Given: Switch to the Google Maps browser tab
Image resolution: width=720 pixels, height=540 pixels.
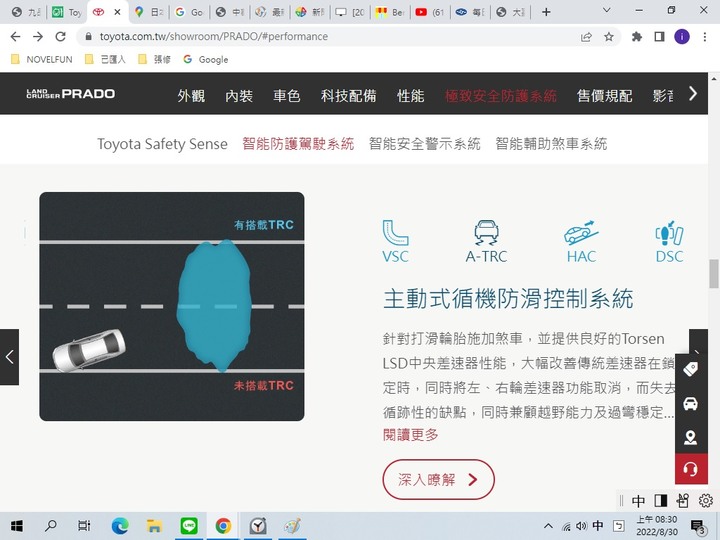Looking at the screenshot, I should pos(148,12).
